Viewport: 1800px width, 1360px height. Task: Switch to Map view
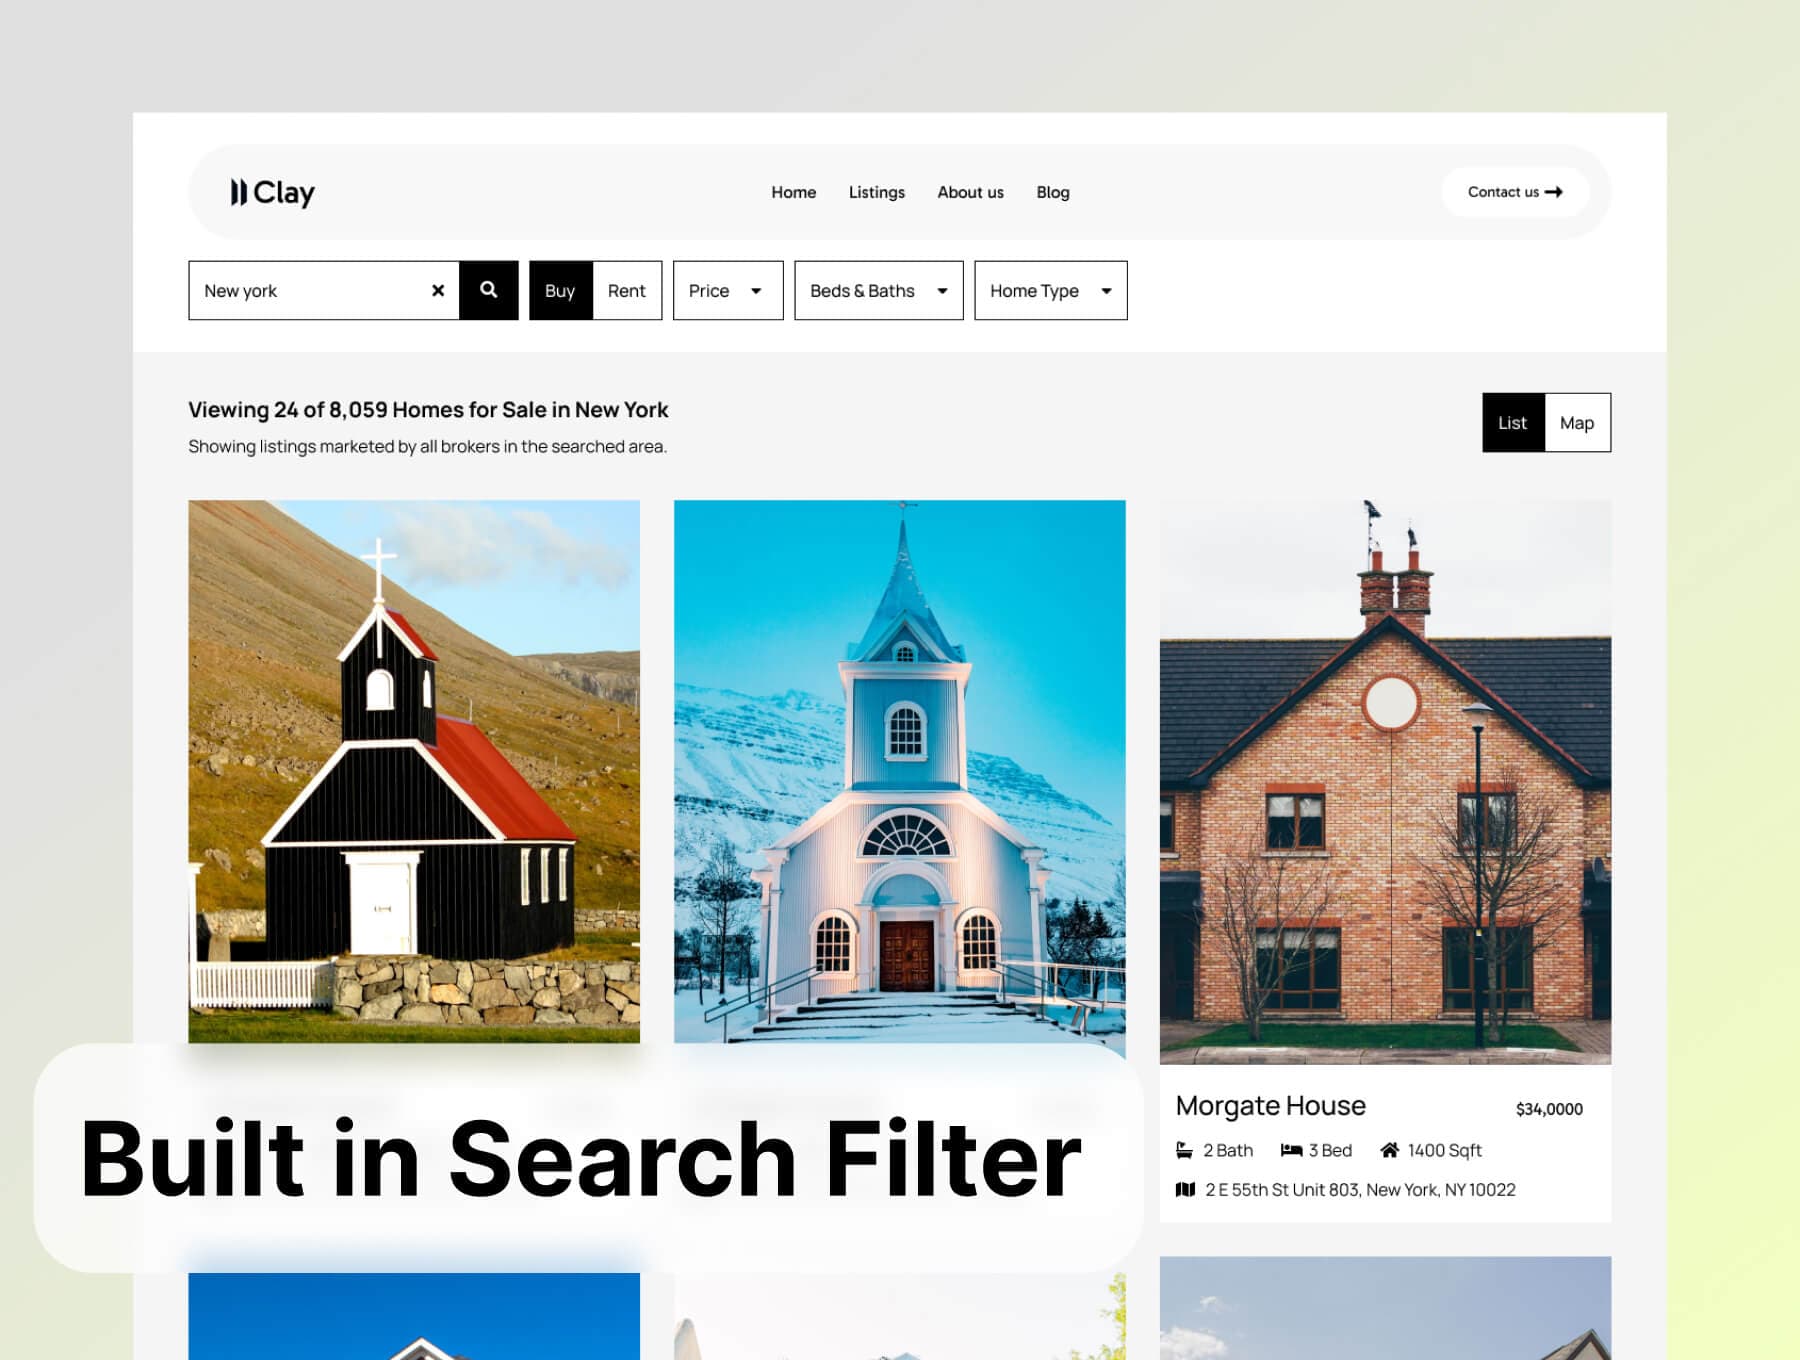pyautogui.click(x=1577, y=422)
